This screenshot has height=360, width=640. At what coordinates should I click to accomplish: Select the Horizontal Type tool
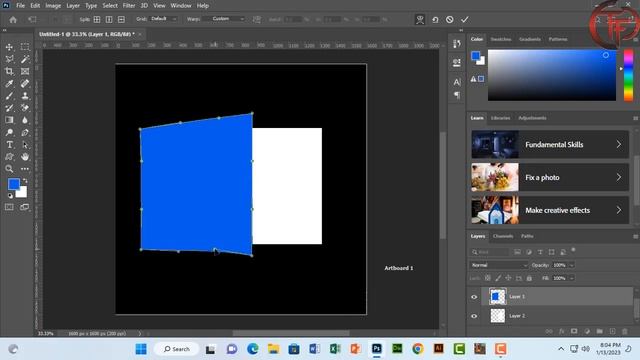[x=9, y=144]
